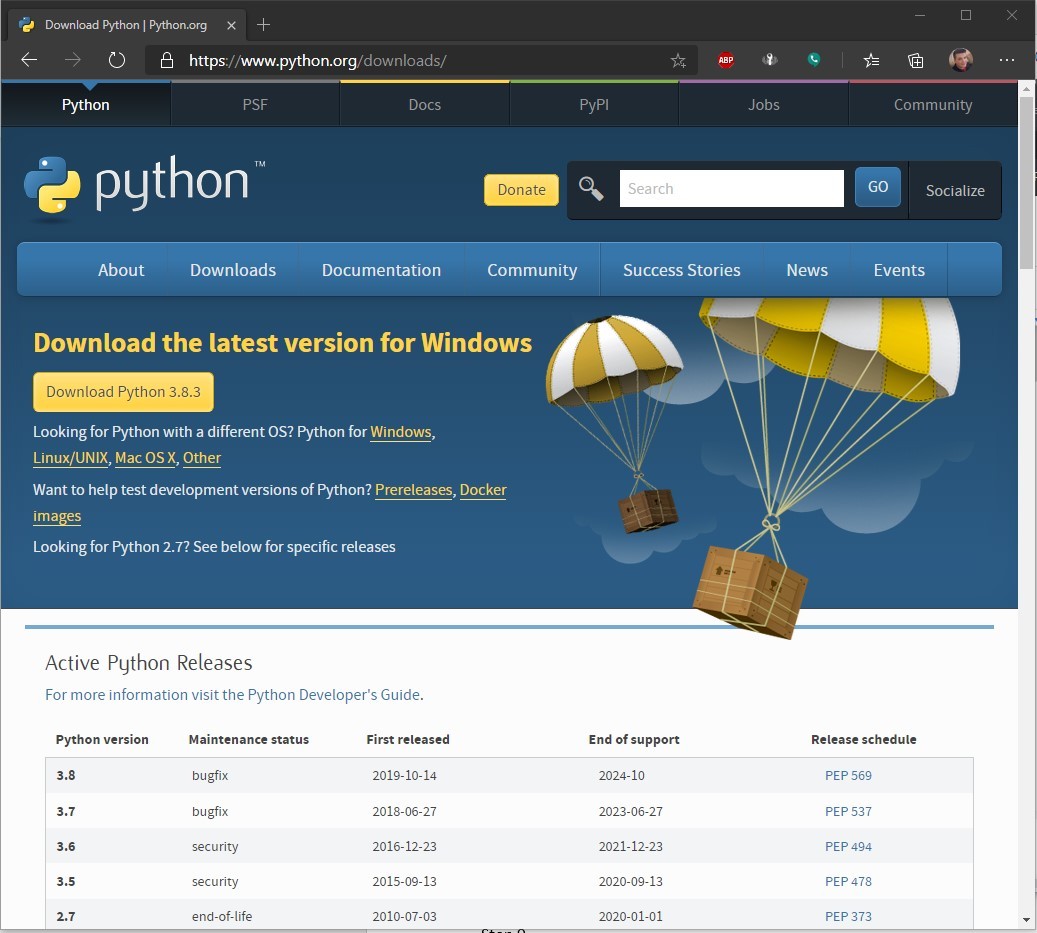Screen dimensions: 1037x933
Task: Open the Google Voice extension
Action: coord(815,60)
